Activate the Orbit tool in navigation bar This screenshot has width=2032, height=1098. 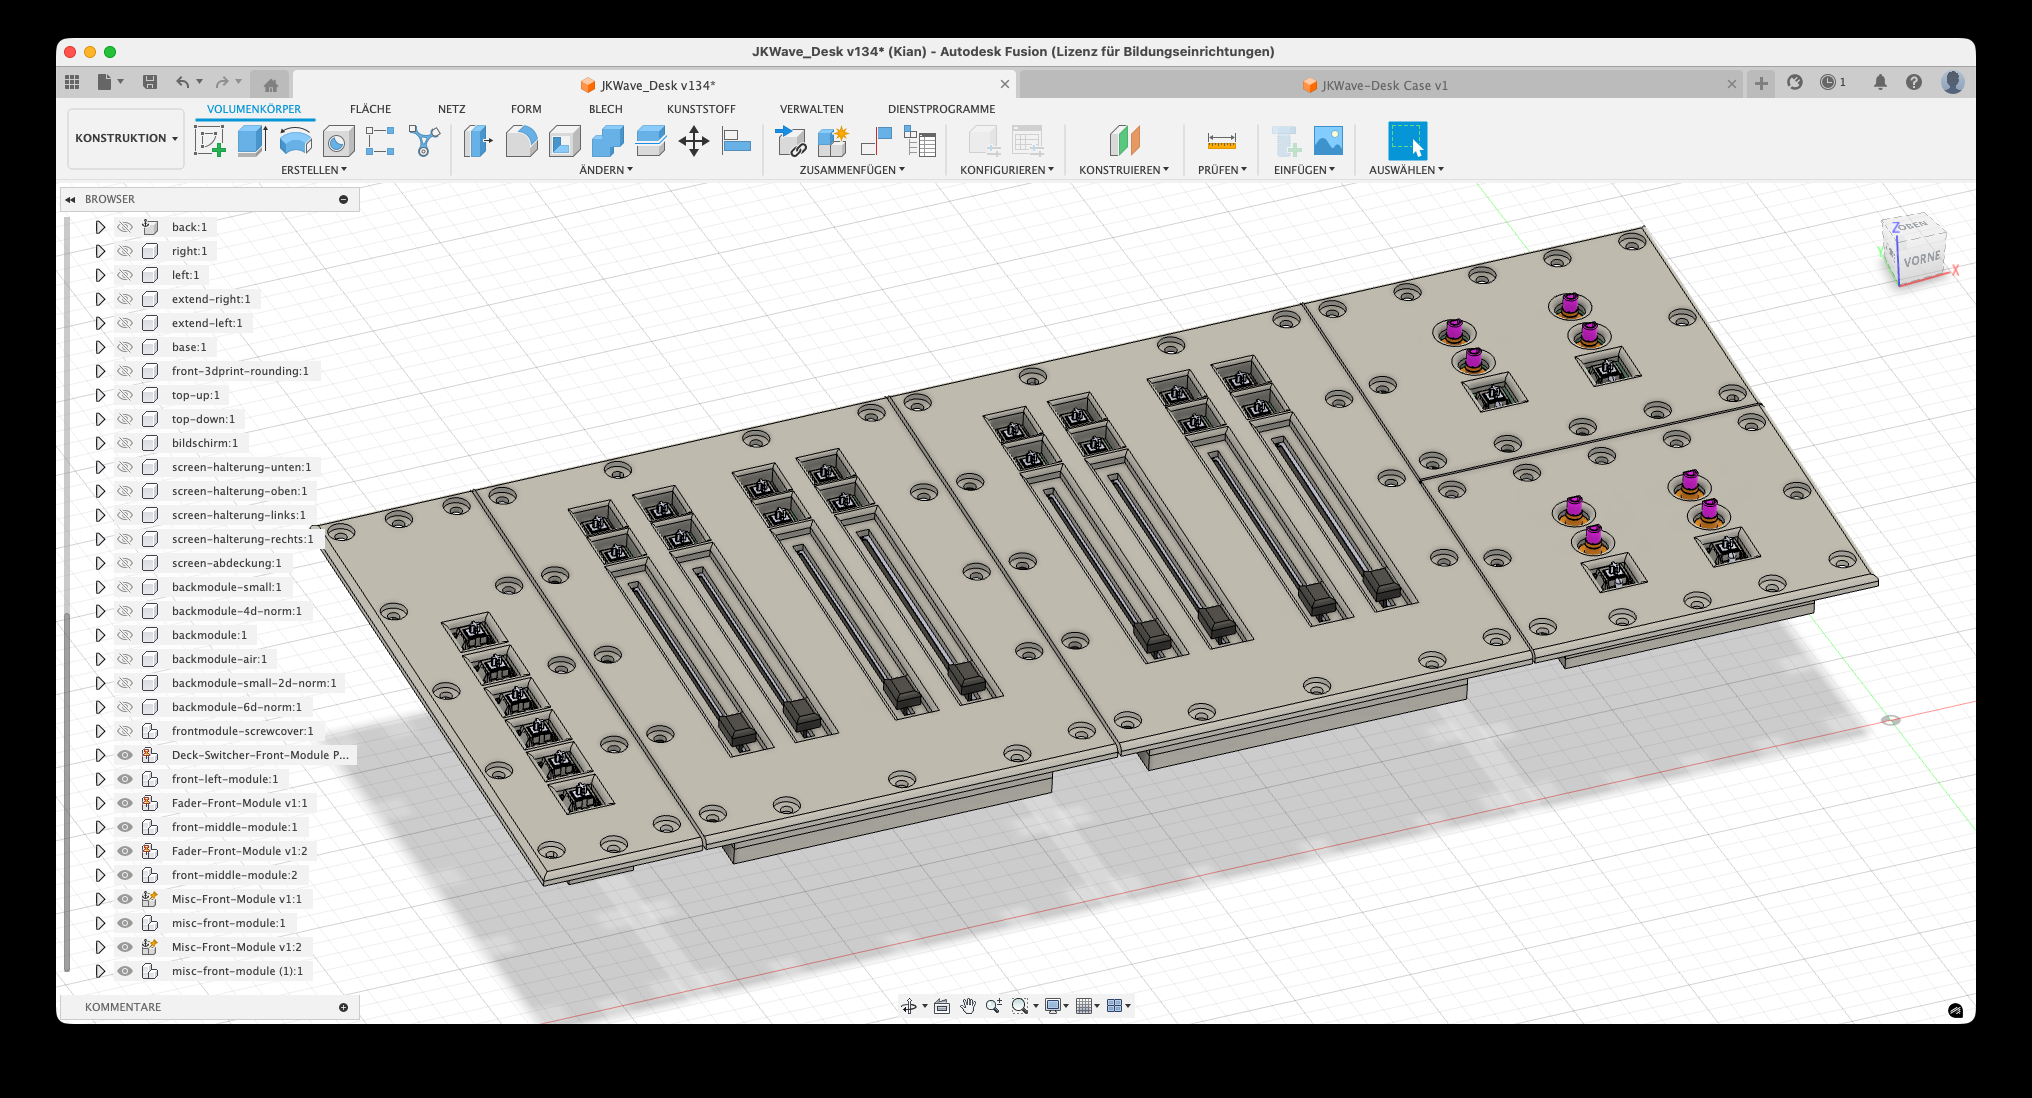click(x=908, y=1006)
